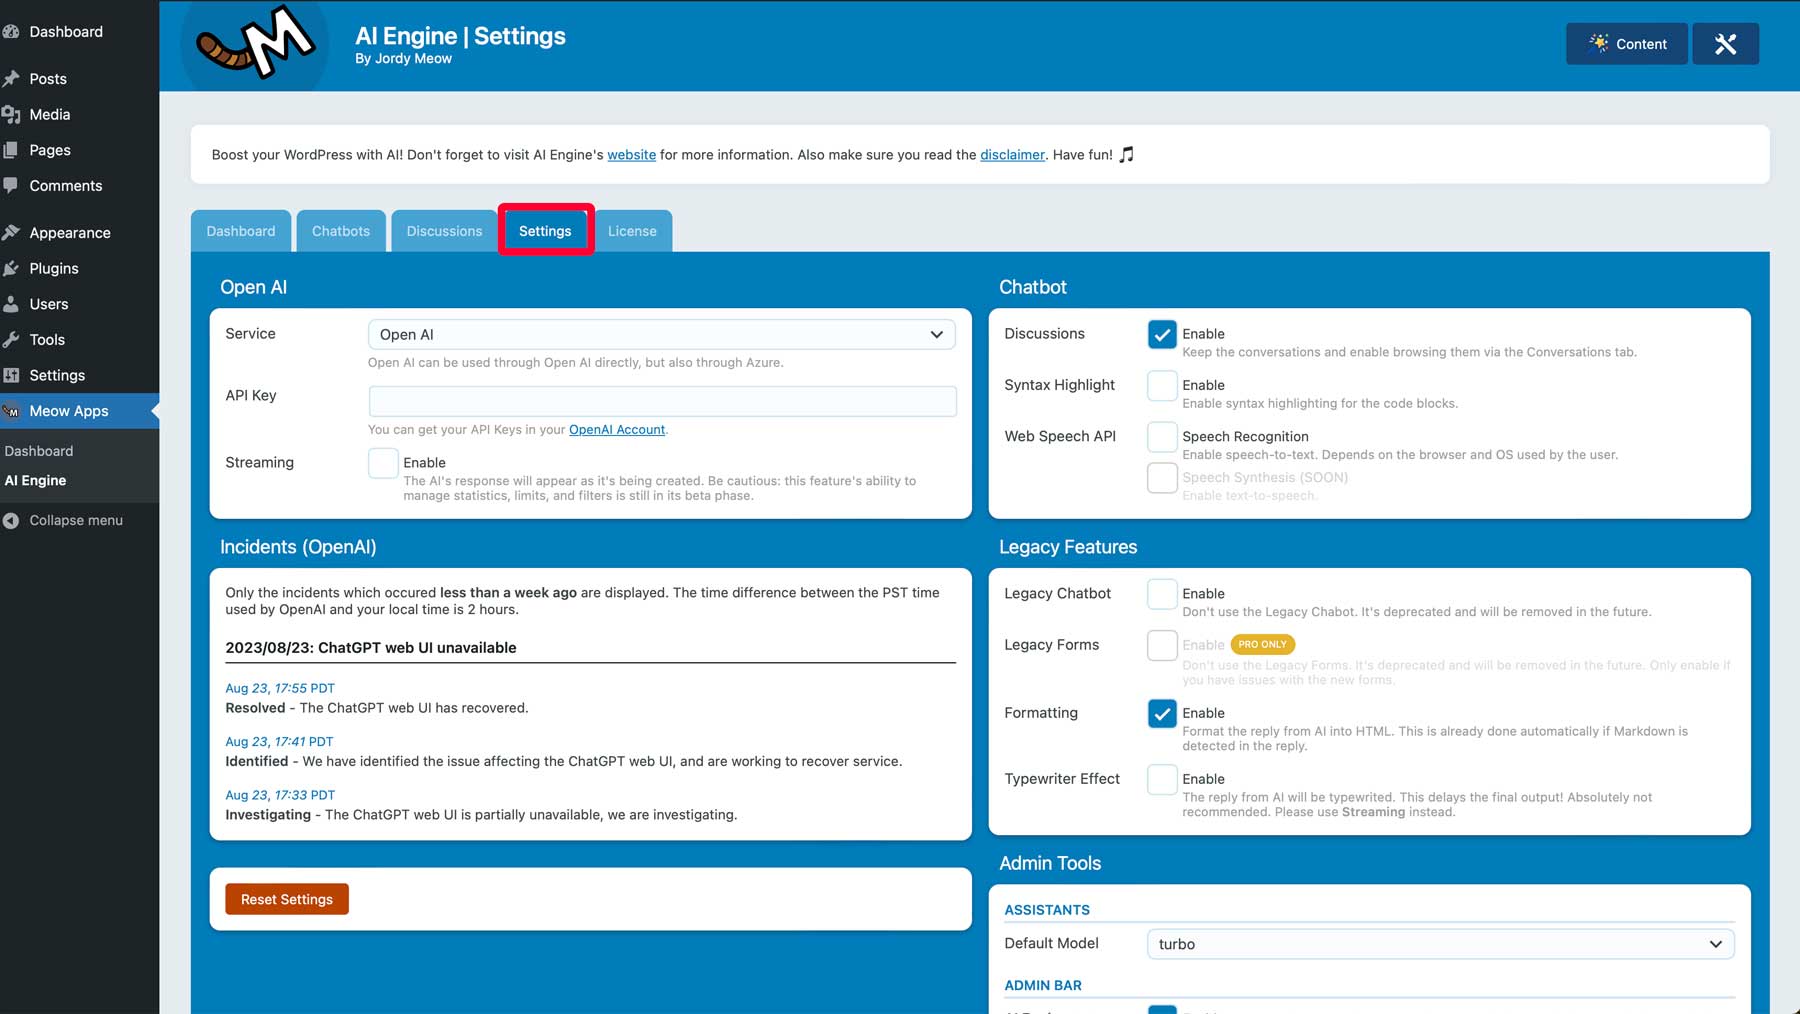Image resolution: width=1800 pixels, height=1014 pixels.
Task: Click into the API Key field
Action: click(662, 401)
